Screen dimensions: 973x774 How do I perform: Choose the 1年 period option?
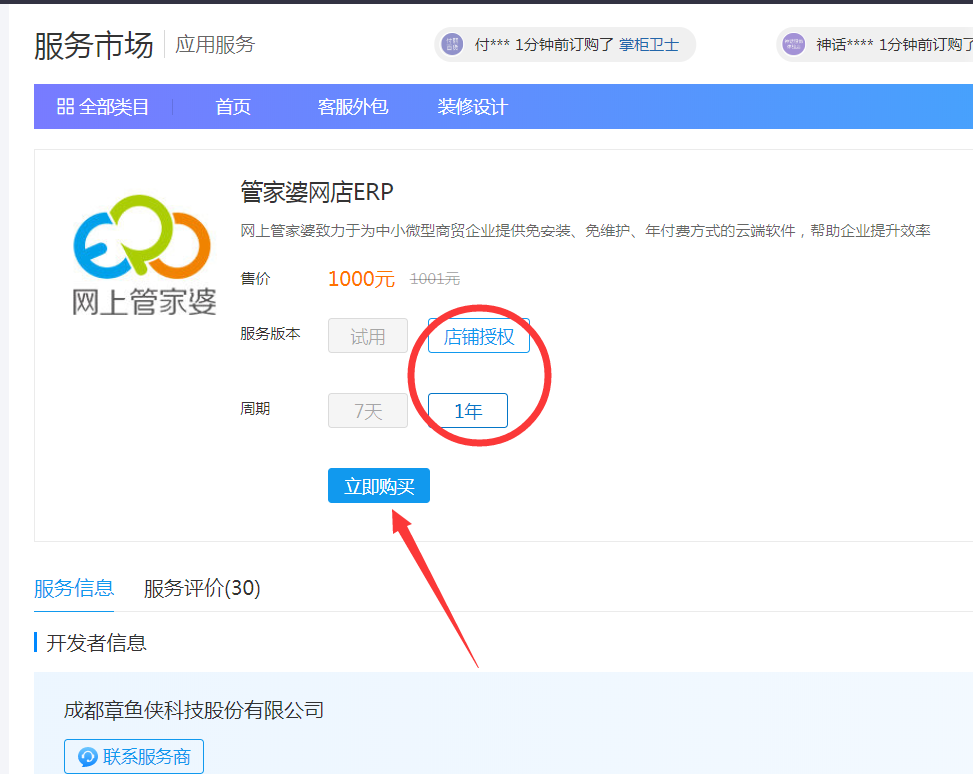pyautogui.click(x=468, y=411)
